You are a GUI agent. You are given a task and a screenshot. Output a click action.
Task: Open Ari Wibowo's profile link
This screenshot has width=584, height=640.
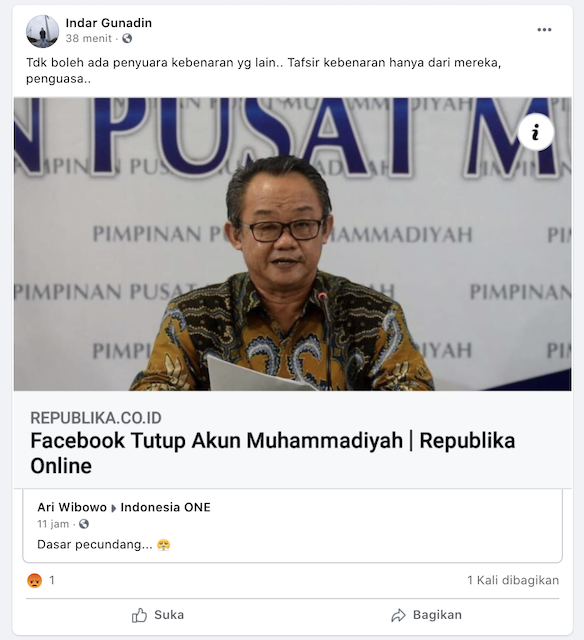[x=72, y=507]
